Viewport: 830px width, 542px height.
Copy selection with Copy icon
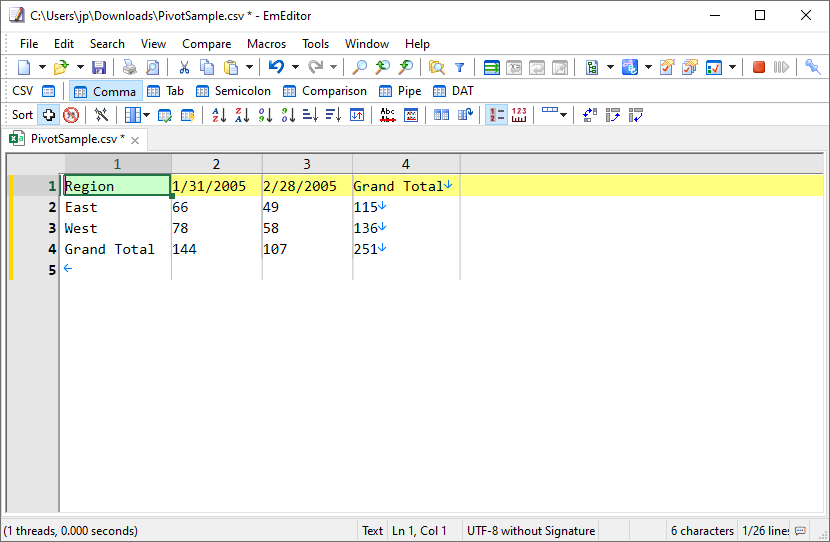[x=207, y=67]
